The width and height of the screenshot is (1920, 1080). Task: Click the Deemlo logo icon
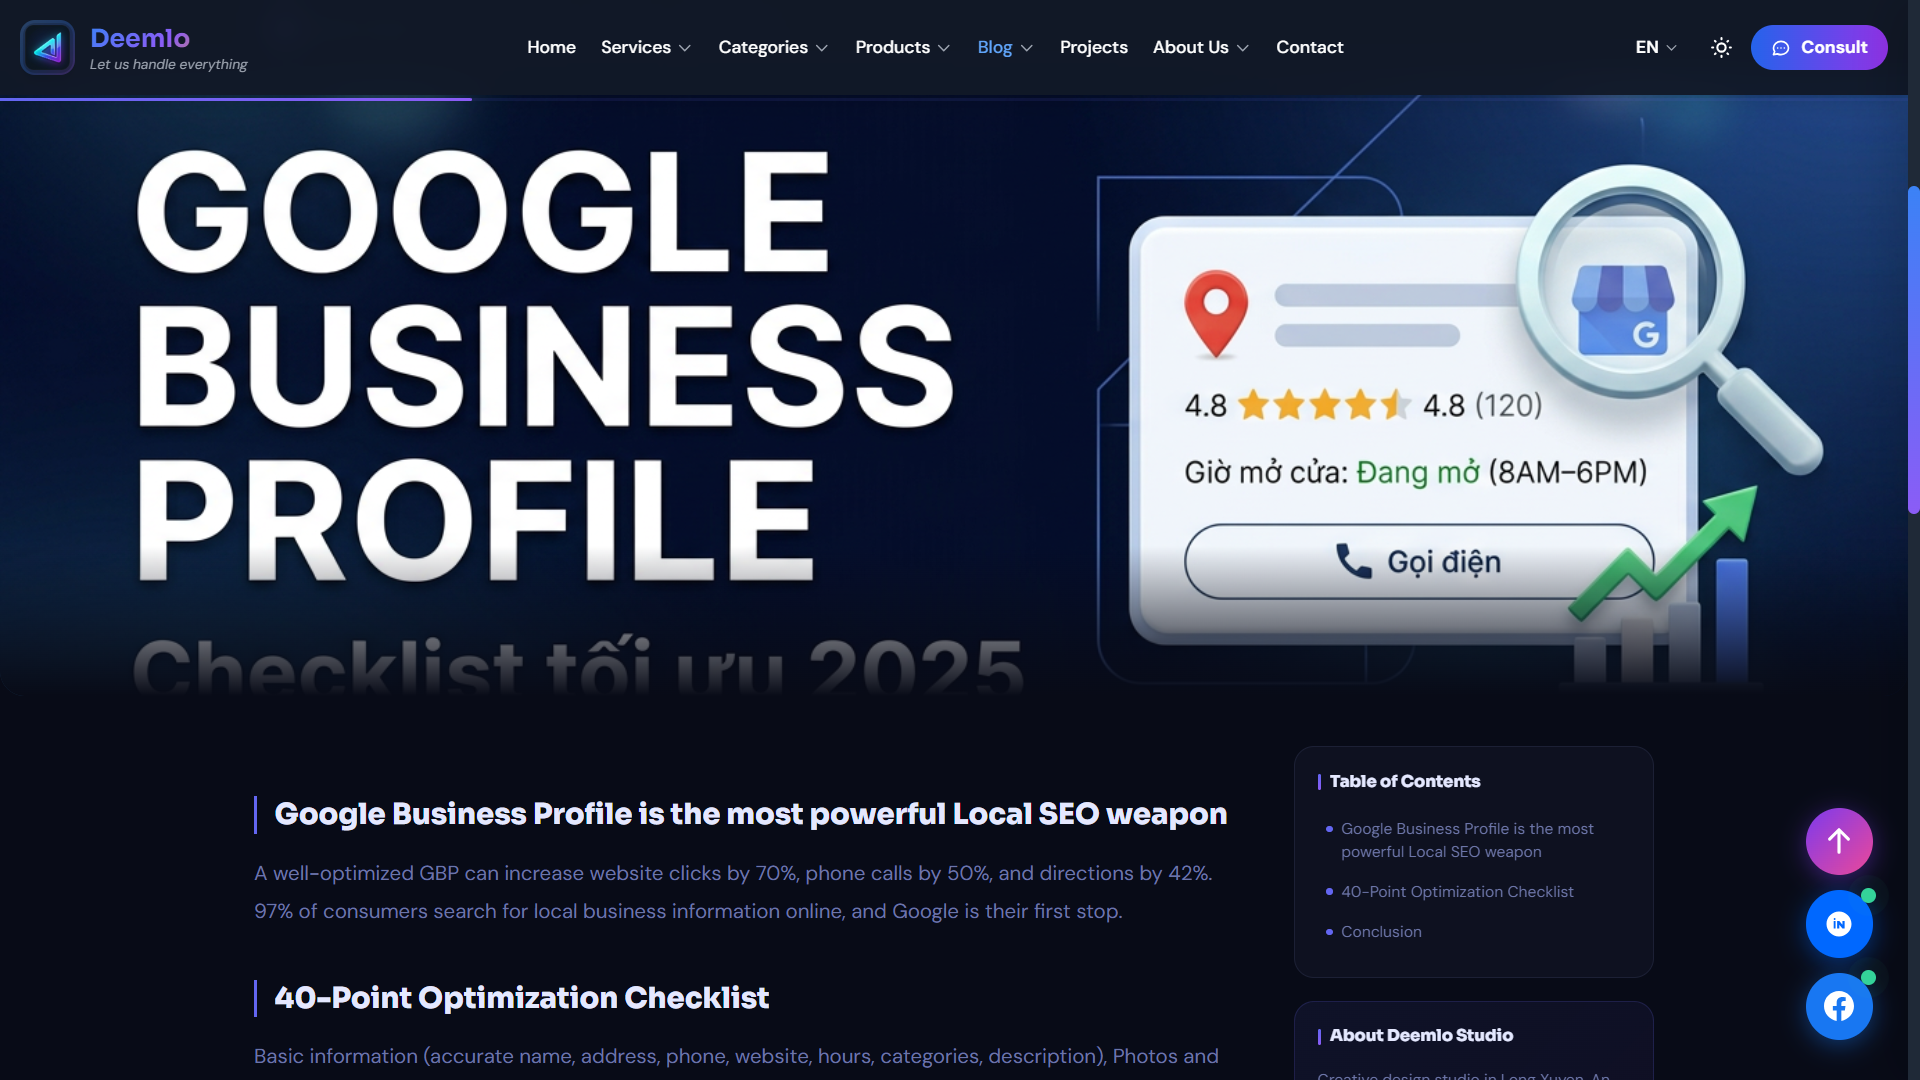[47, 47]
